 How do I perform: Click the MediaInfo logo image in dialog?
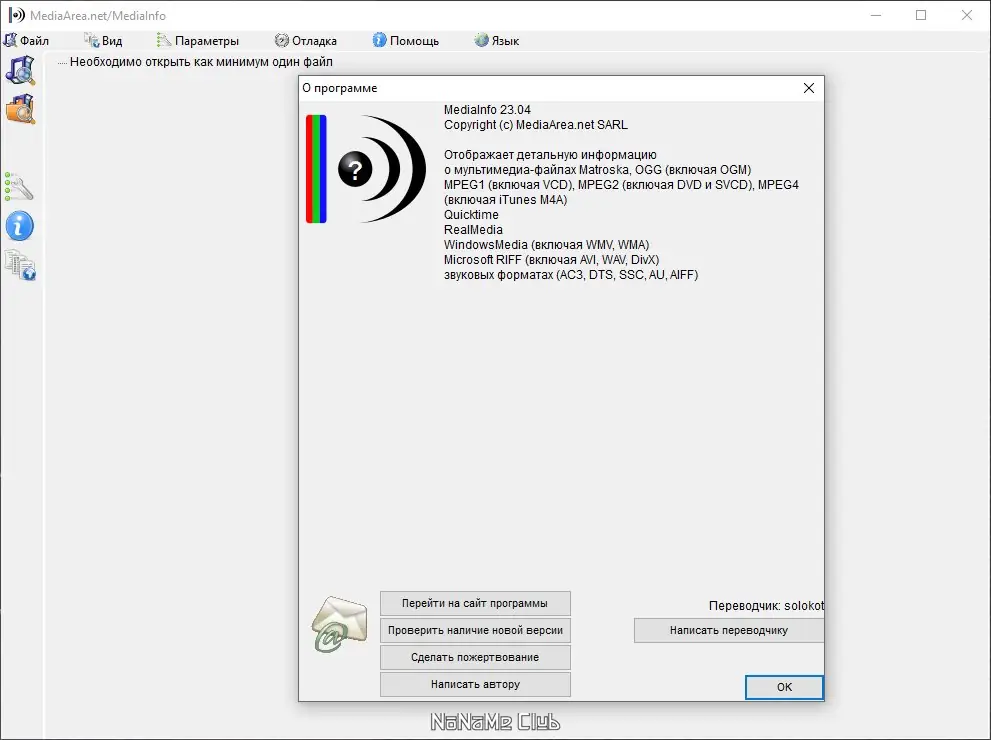[367, 169]
